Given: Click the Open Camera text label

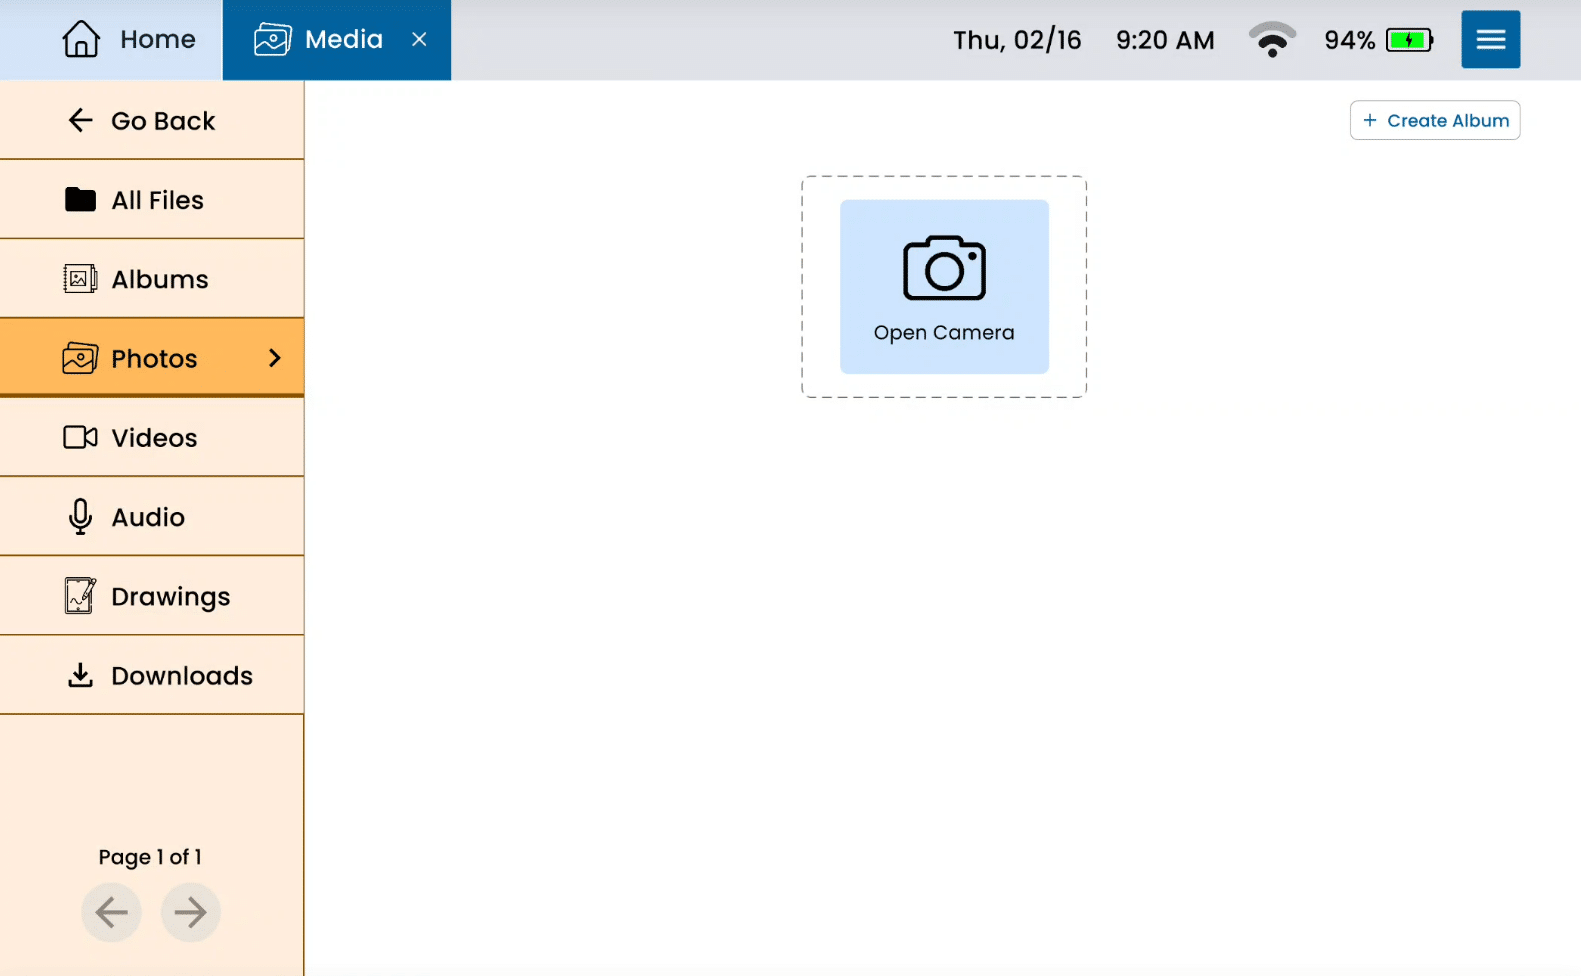Looking at the screenshot, I should click(x=944, y=333).
